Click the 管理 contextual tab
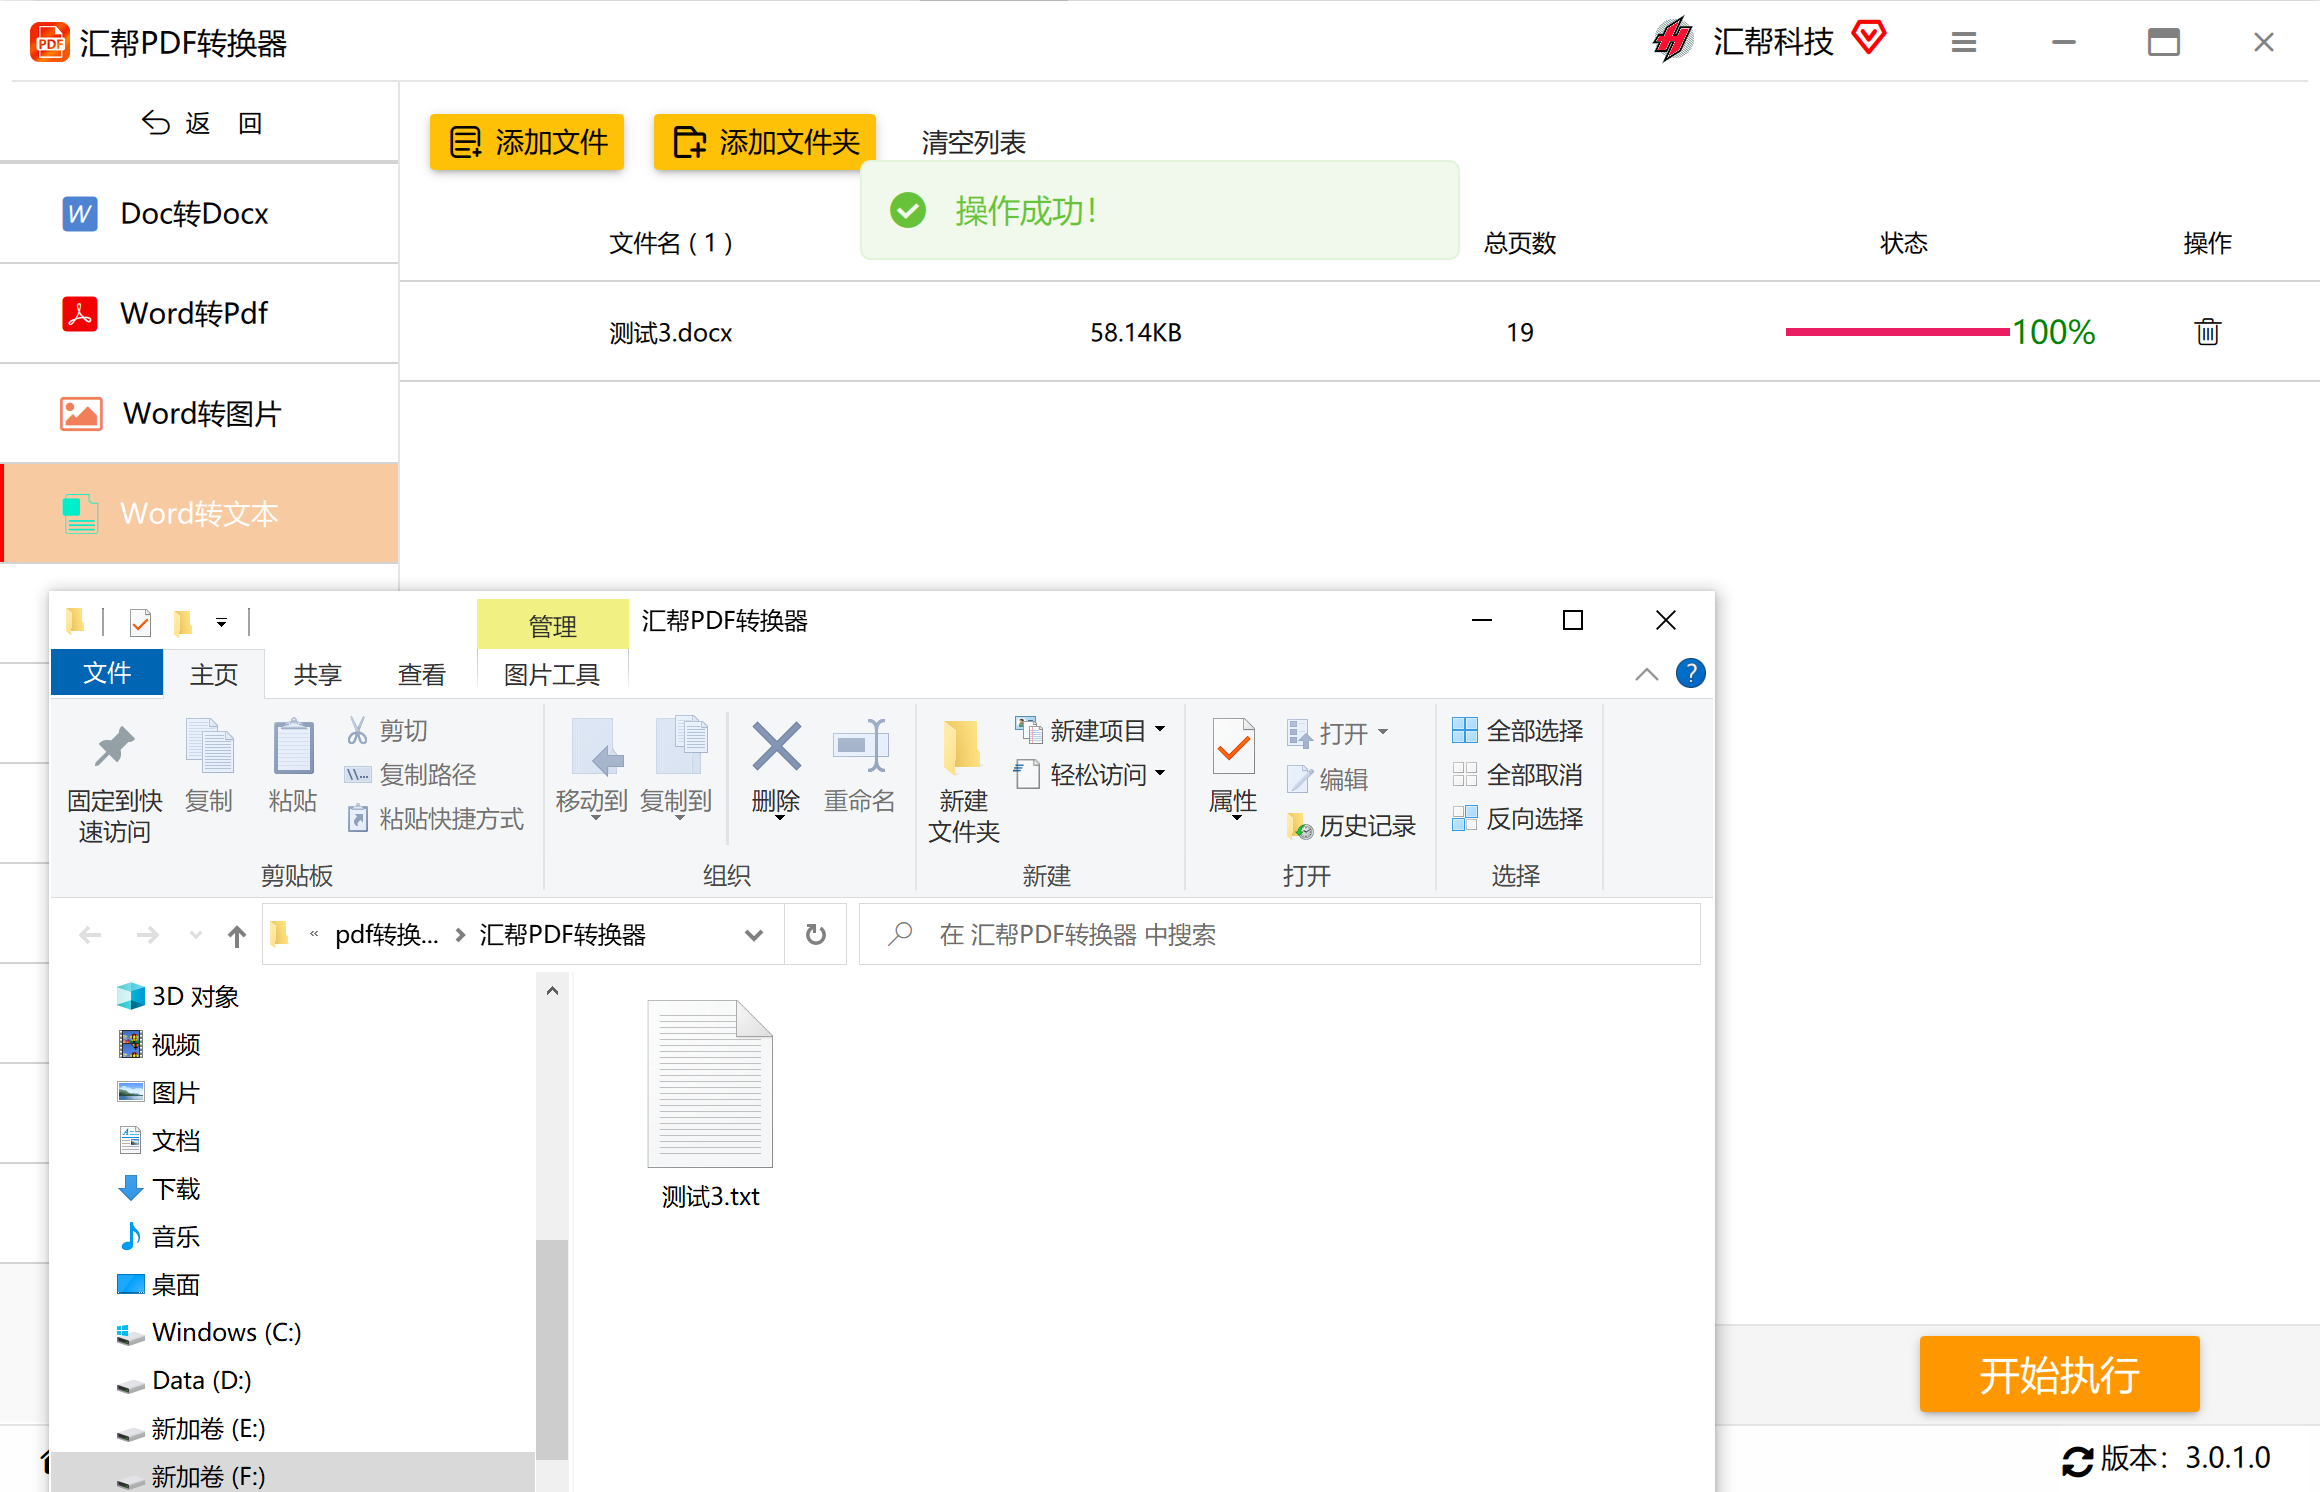2320x1492 pixels. 553,626
